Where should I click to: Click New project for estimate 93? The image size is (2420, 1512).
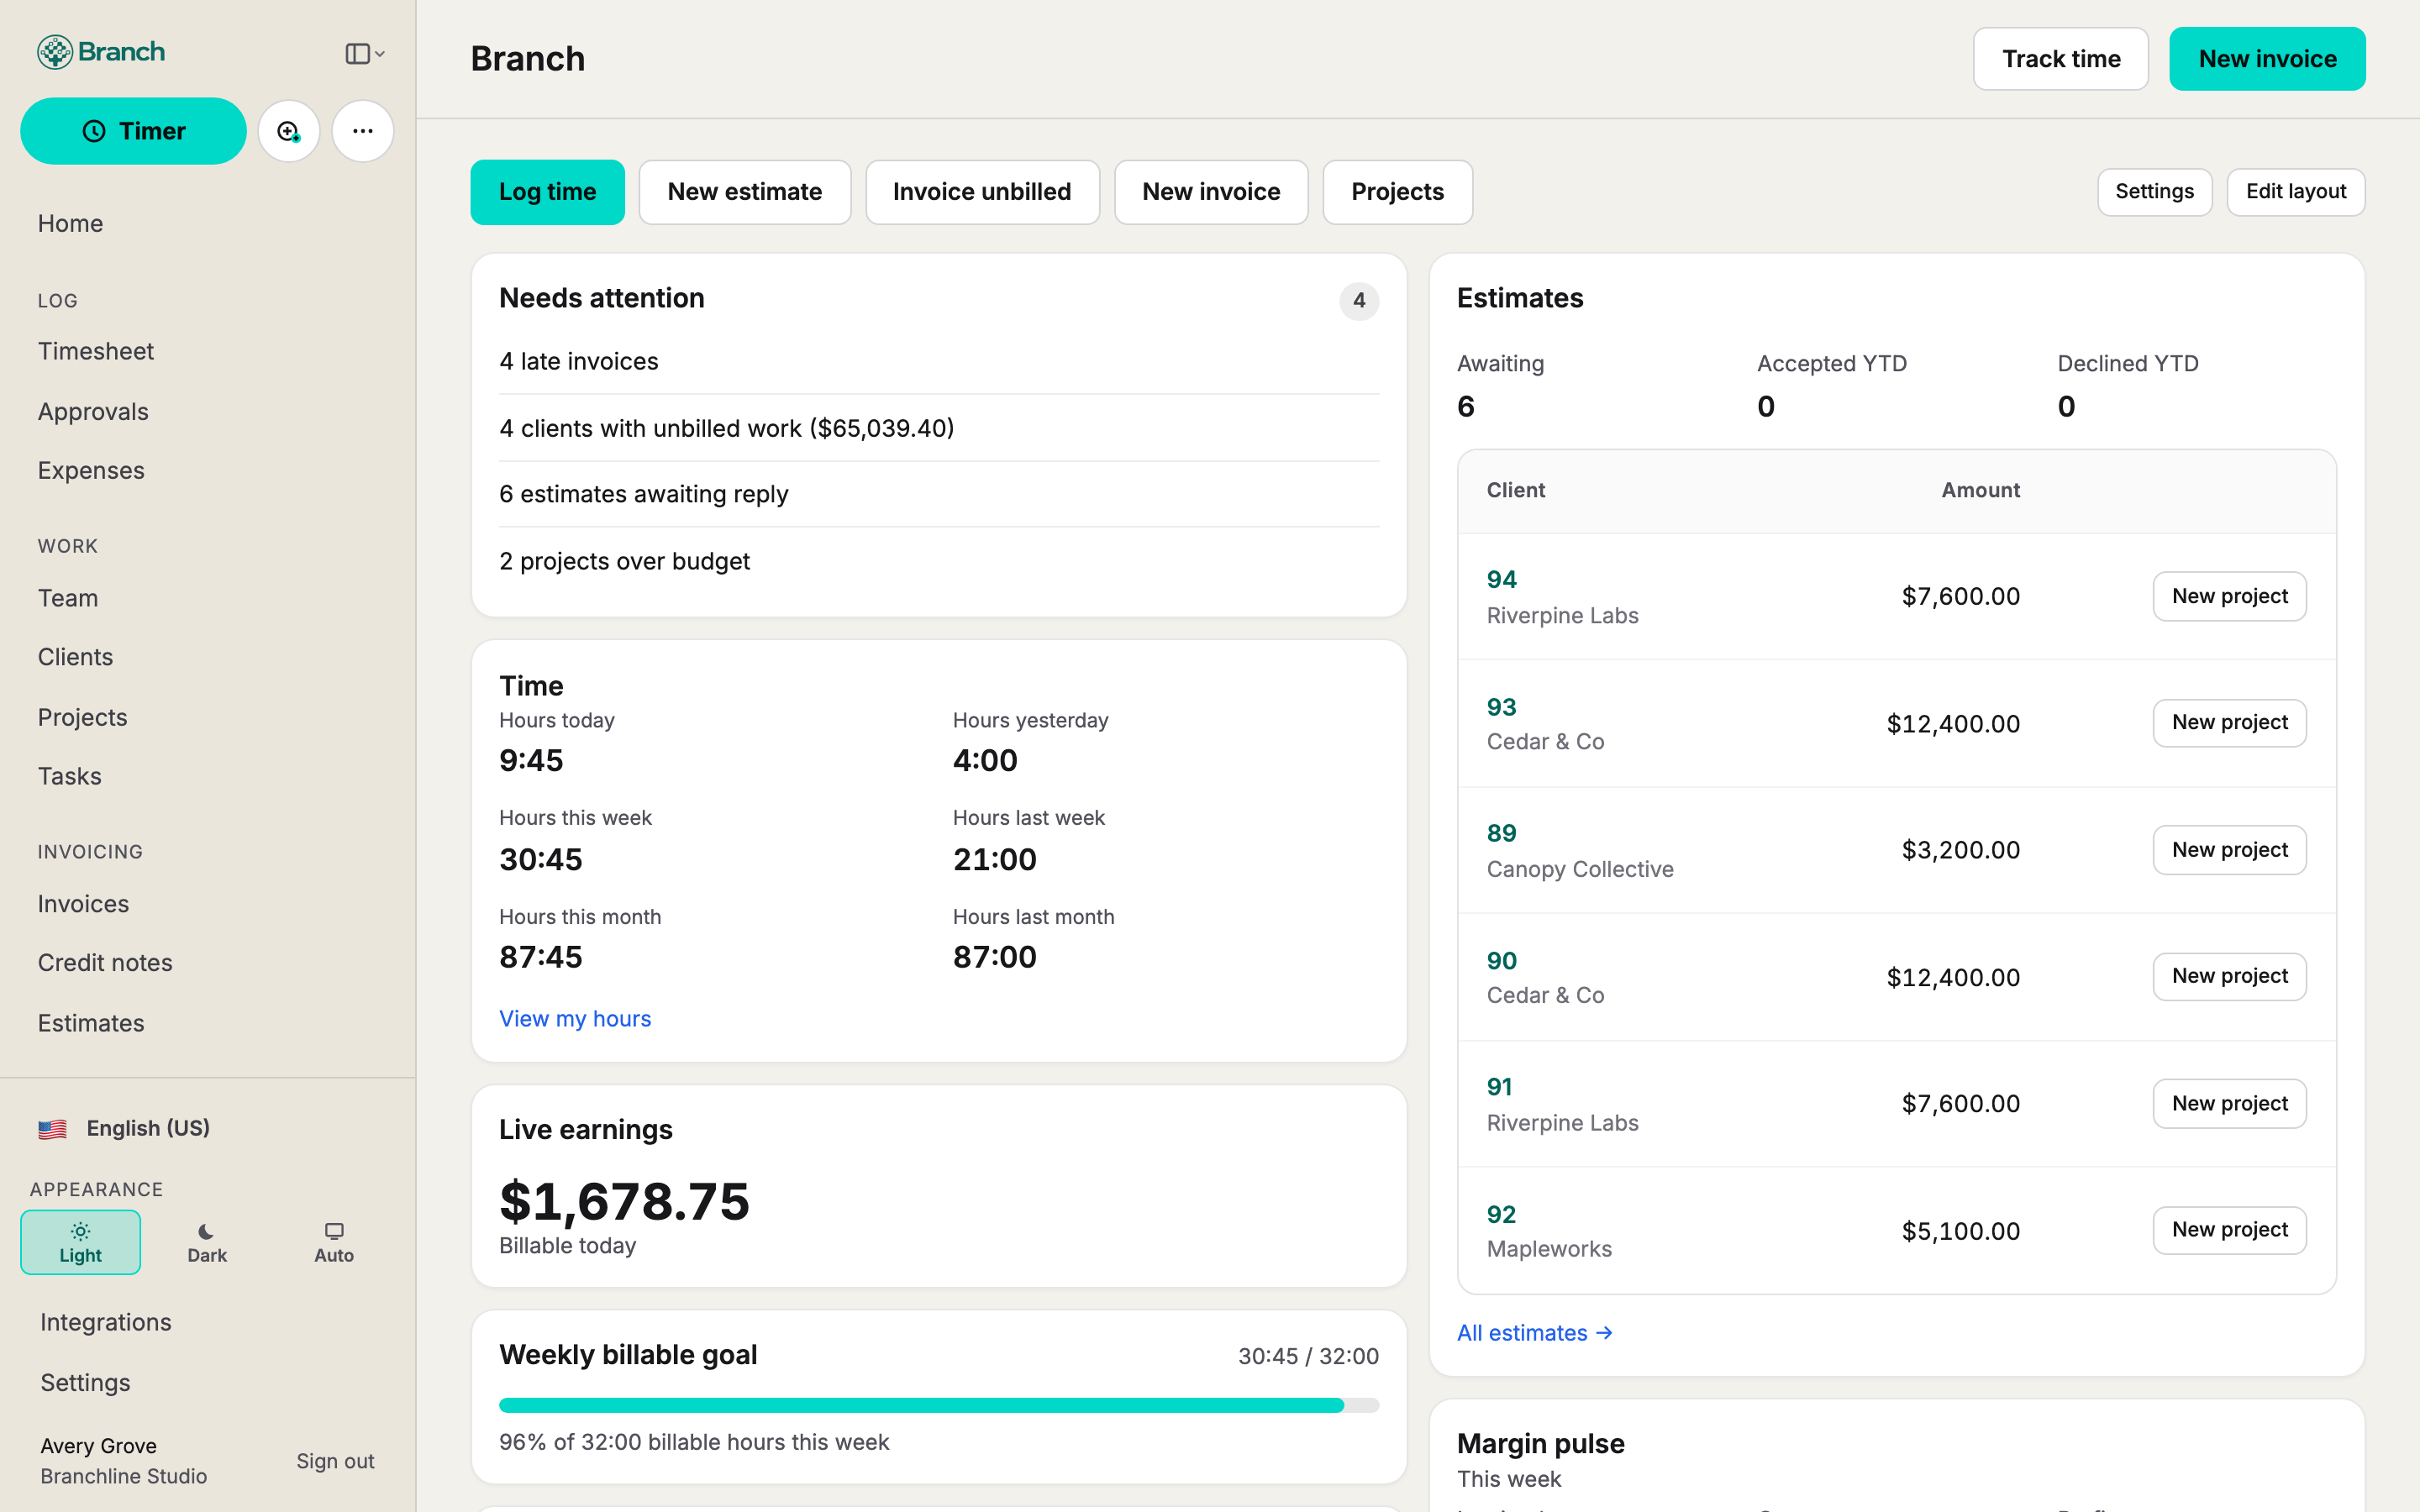coord(2229,723)
